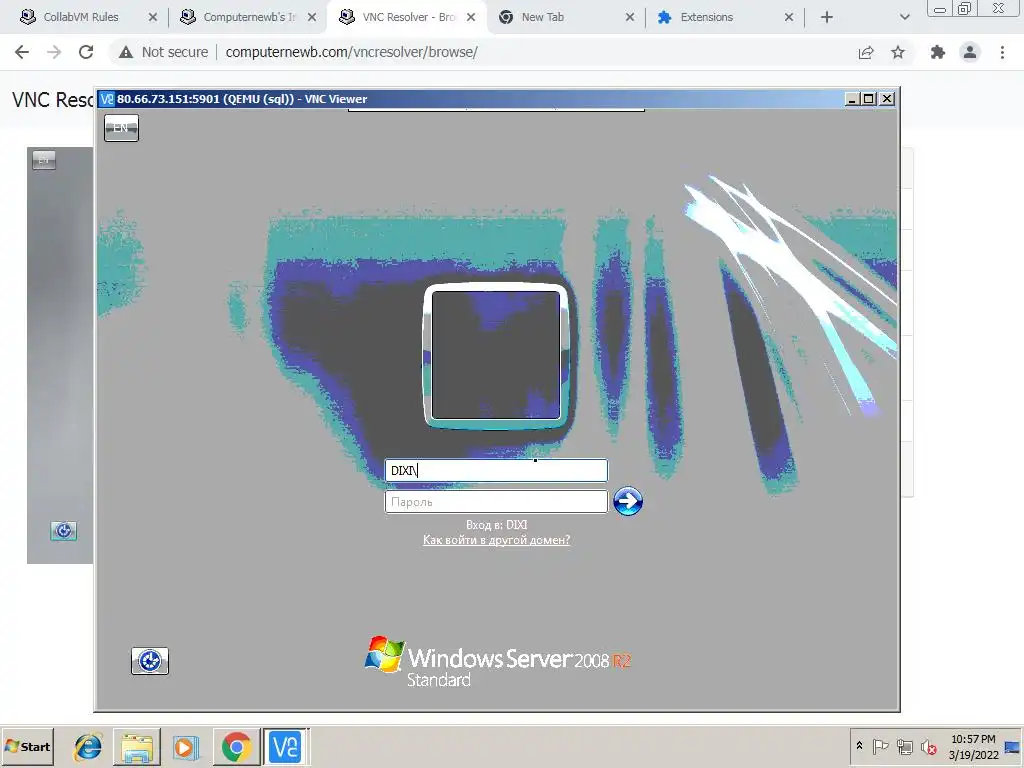
Task: Open the Chrome three-dot menu
Action: coord(1002,52)
